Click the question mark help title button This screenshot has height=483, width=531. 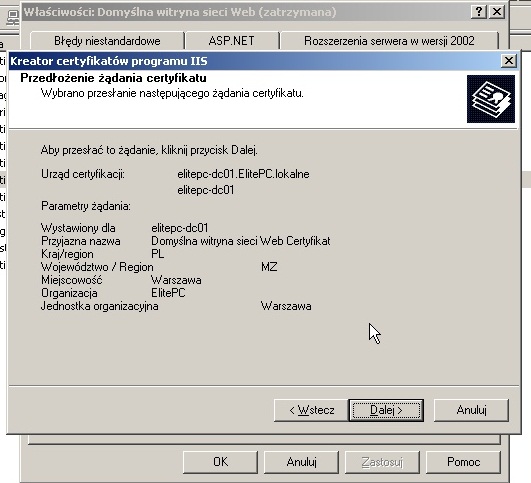click(479, 12)
